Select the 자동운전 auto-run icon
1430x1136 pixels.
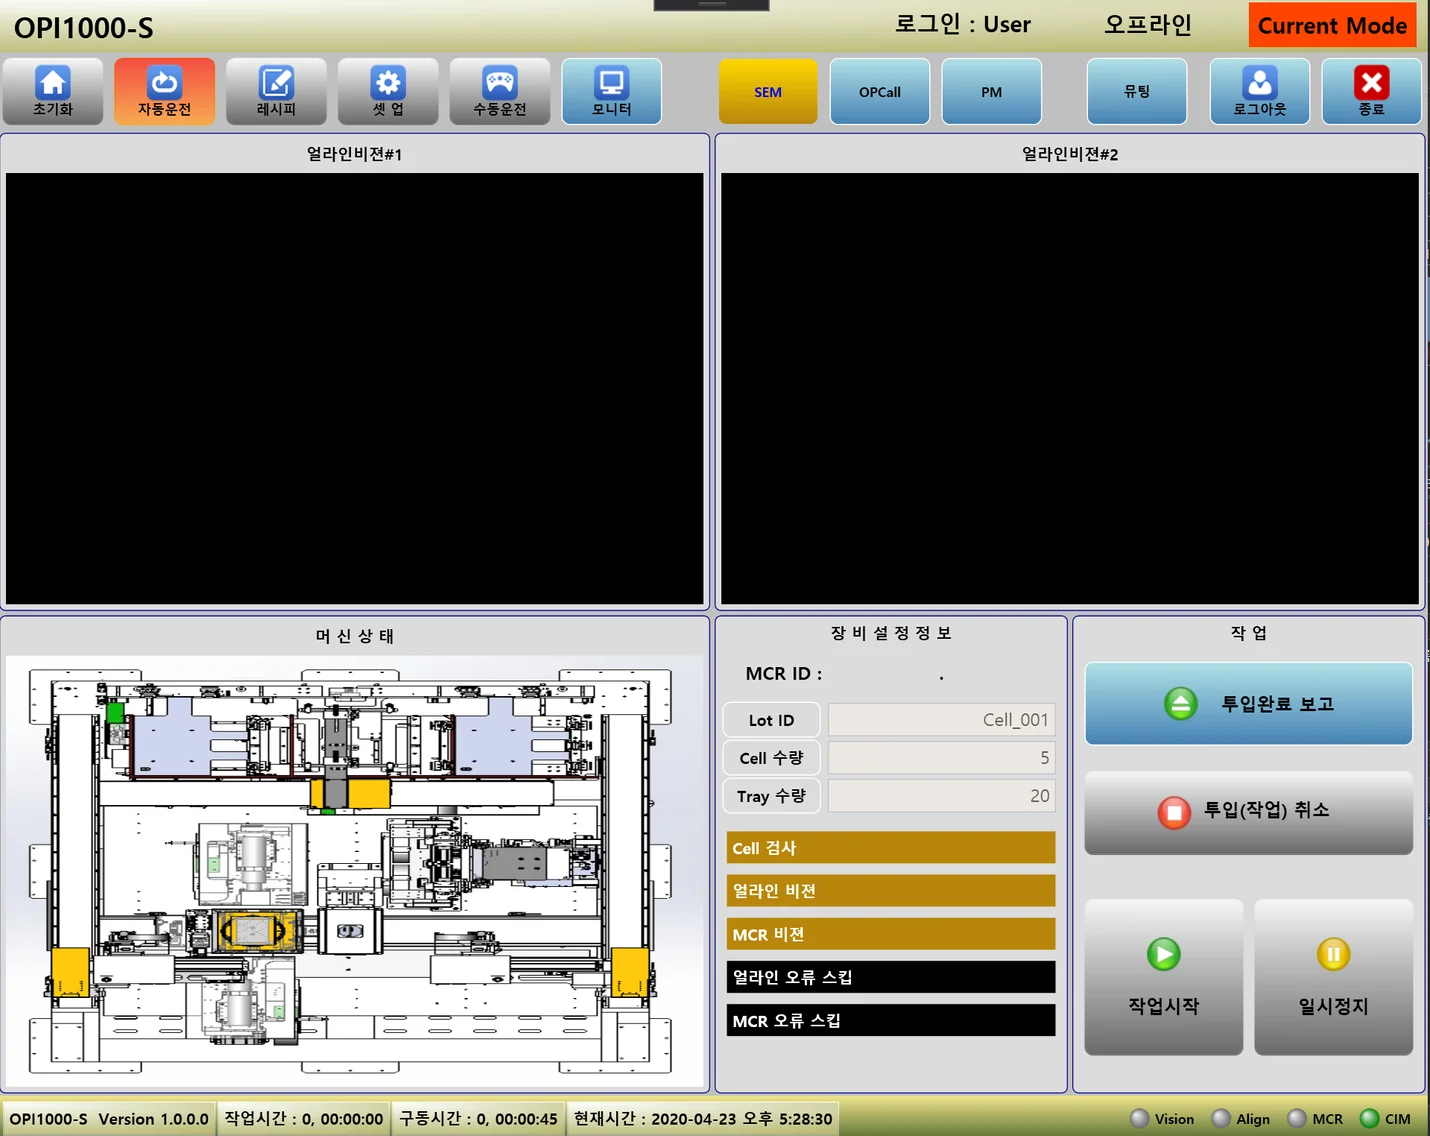[x=164, y=91]
